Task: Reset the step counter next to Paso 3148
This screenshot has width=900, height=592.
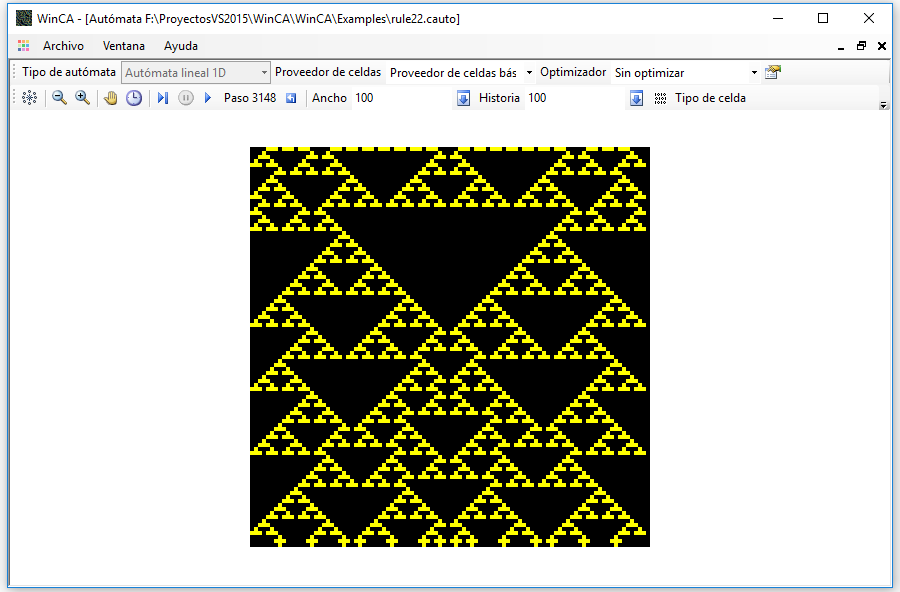Action: point(292,98)
